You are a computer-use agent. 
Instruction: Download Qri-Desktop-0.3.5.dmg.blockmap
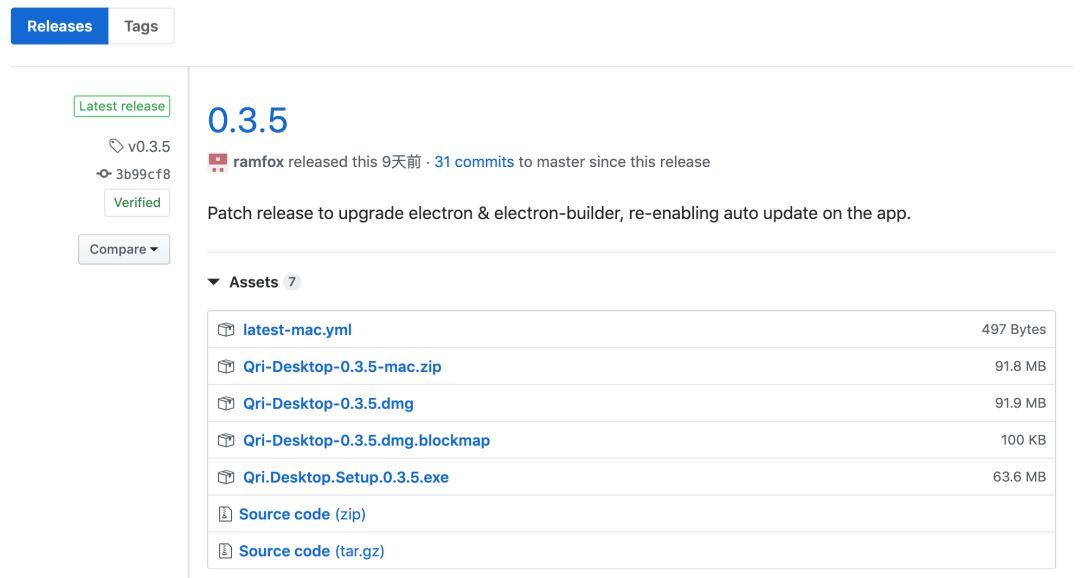click(x=366, y=440)
